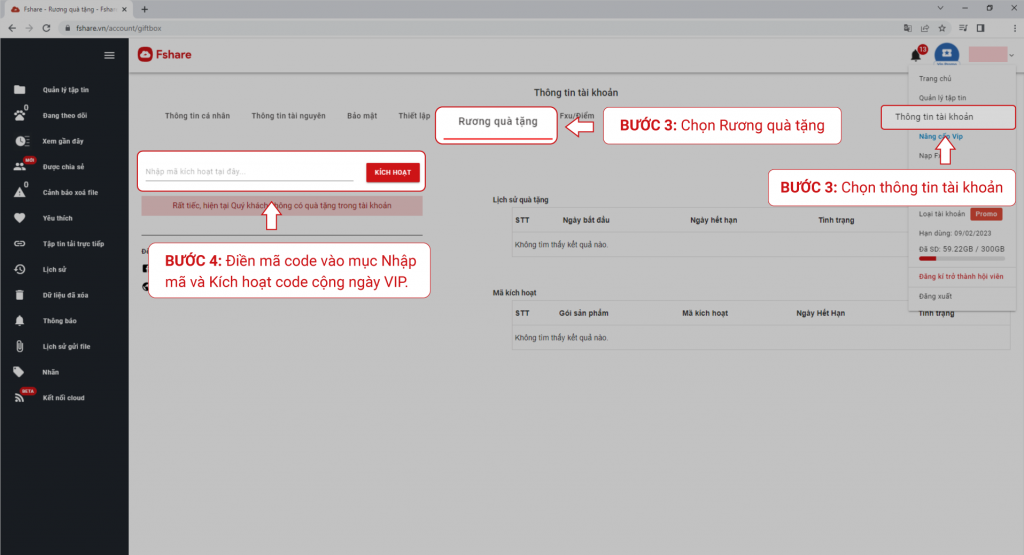Click Ngày bắt đầu column header
Viewport: 1024px width, 555px height.
coord(586,220)
